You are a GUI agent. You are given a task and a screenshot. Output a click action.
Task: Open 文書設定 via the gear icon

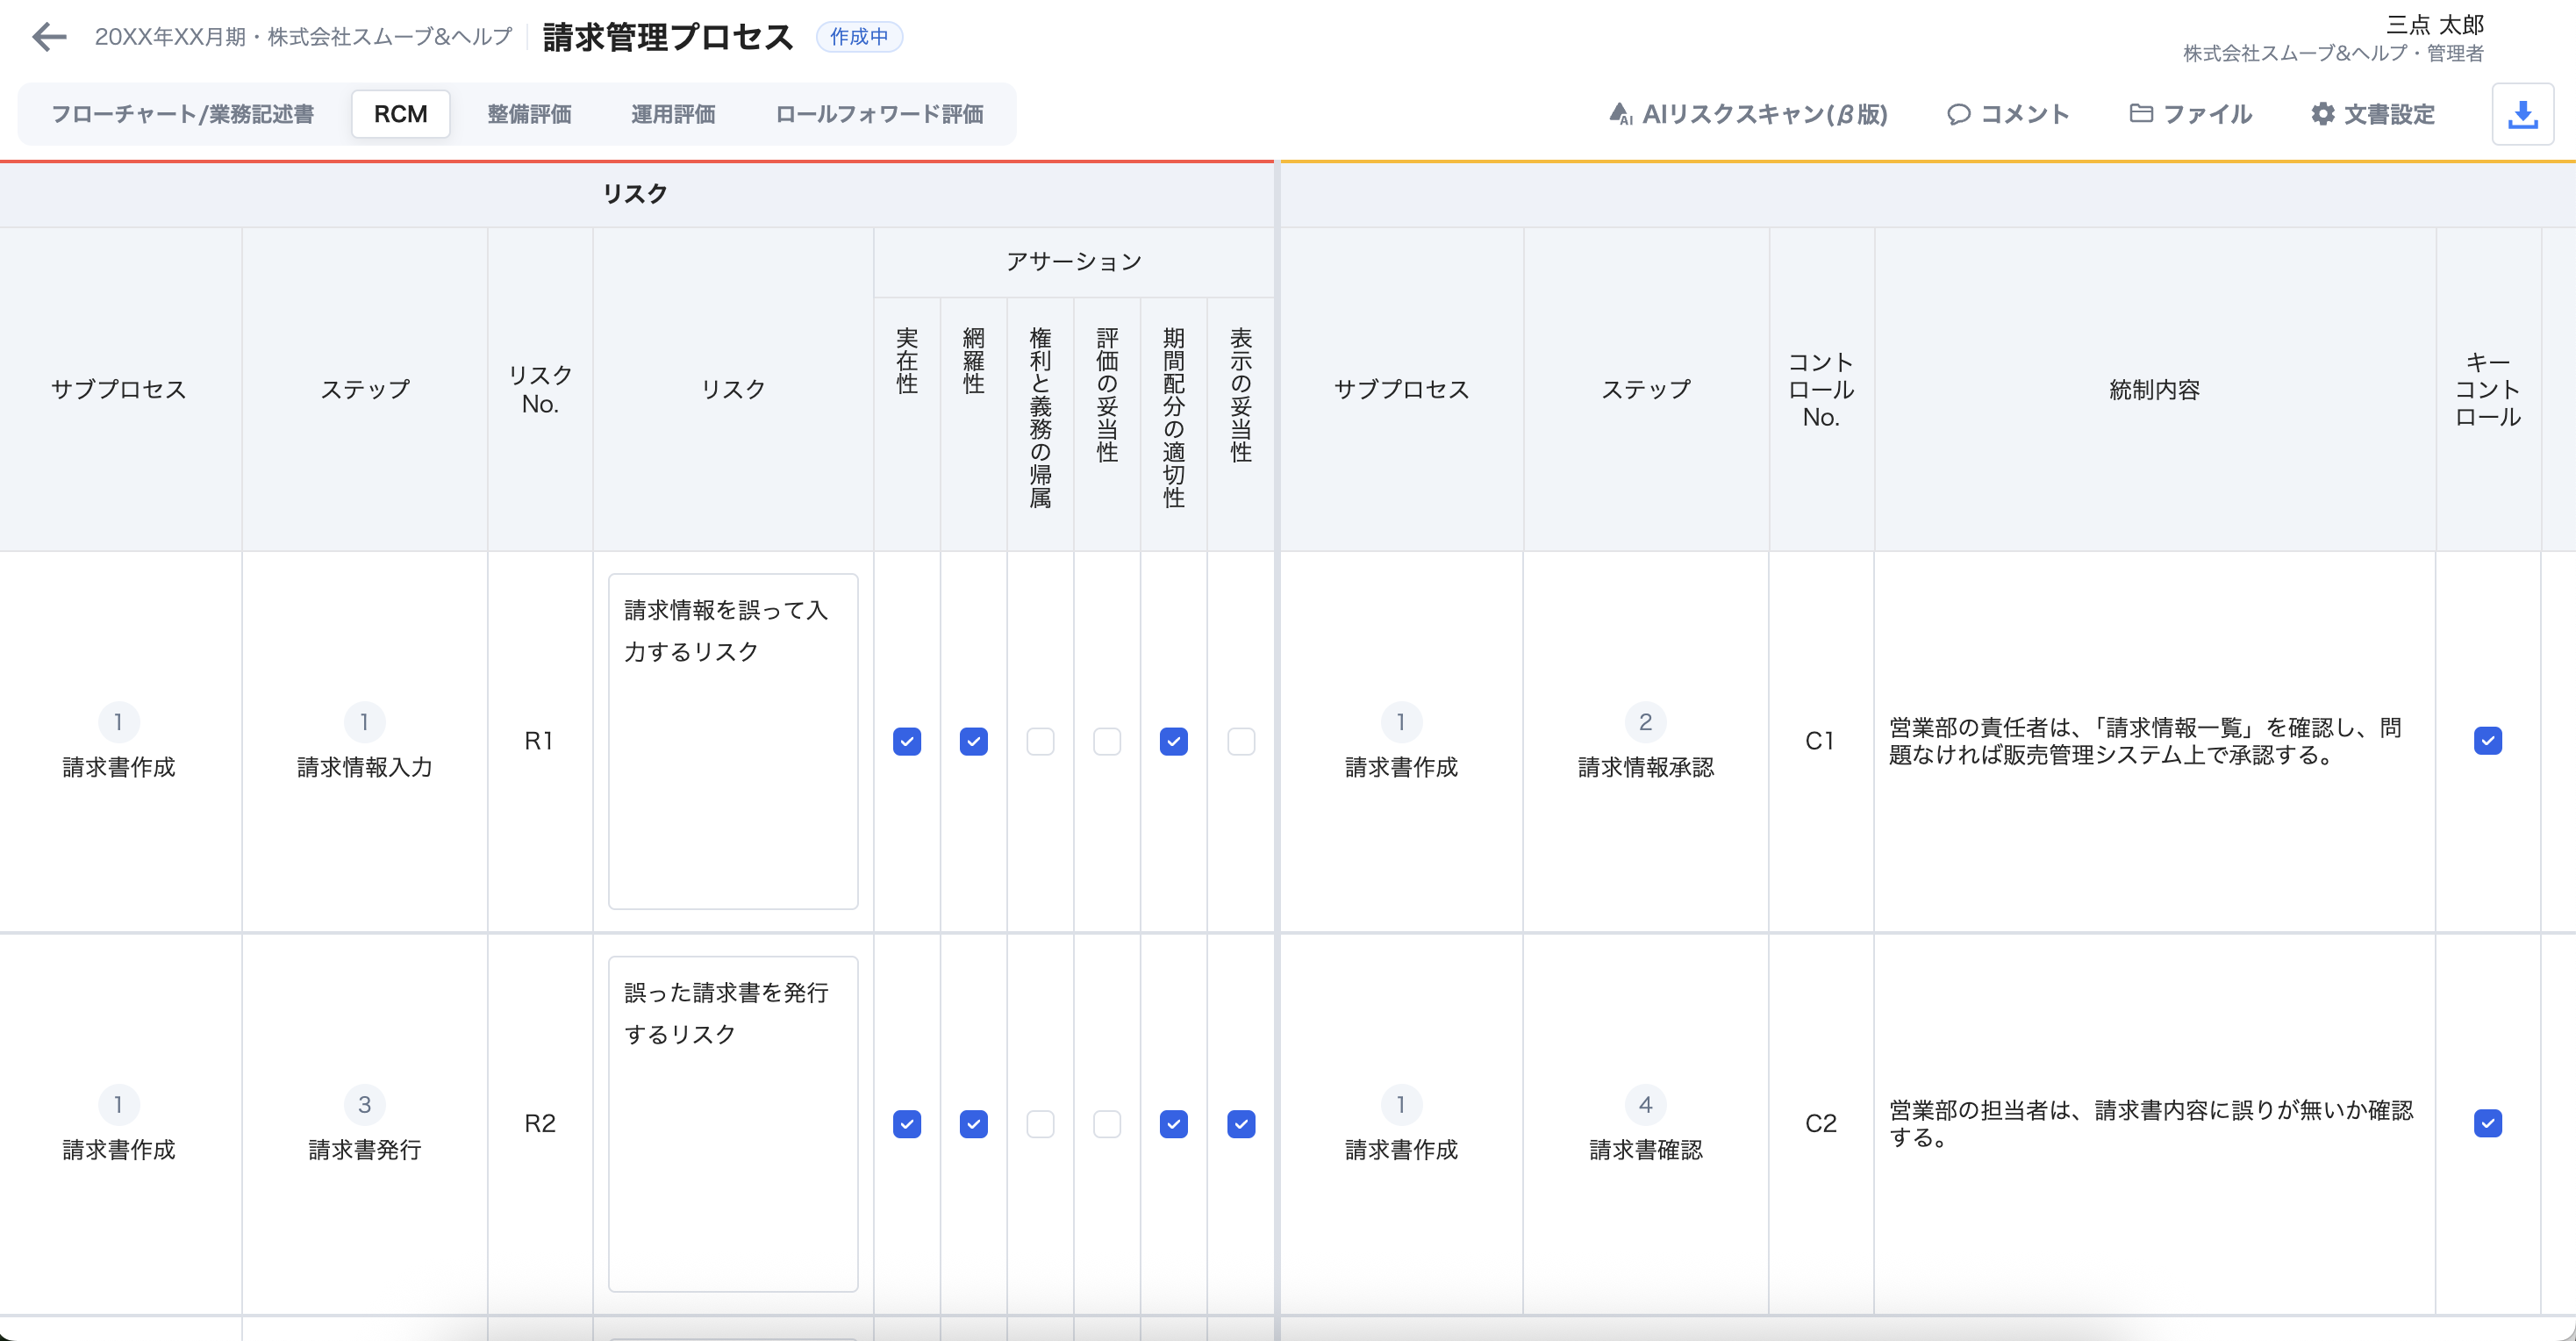tap(2374, 113)
